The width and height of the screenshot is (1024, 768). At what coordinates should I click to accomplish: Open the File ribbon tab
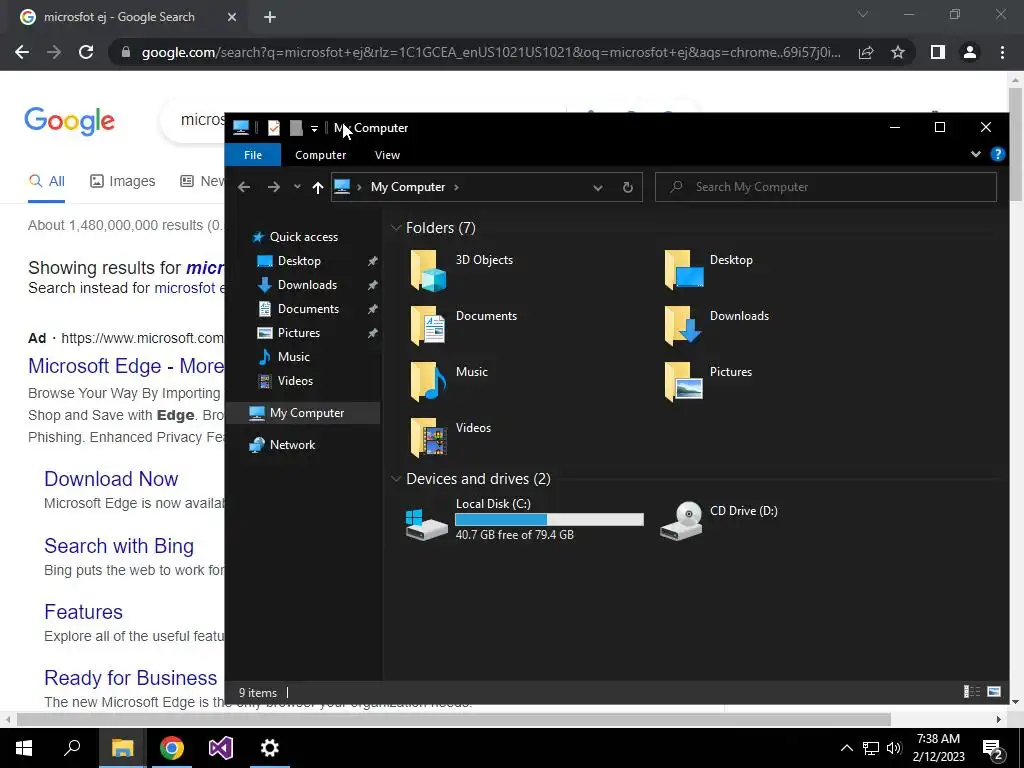(253, 155)
